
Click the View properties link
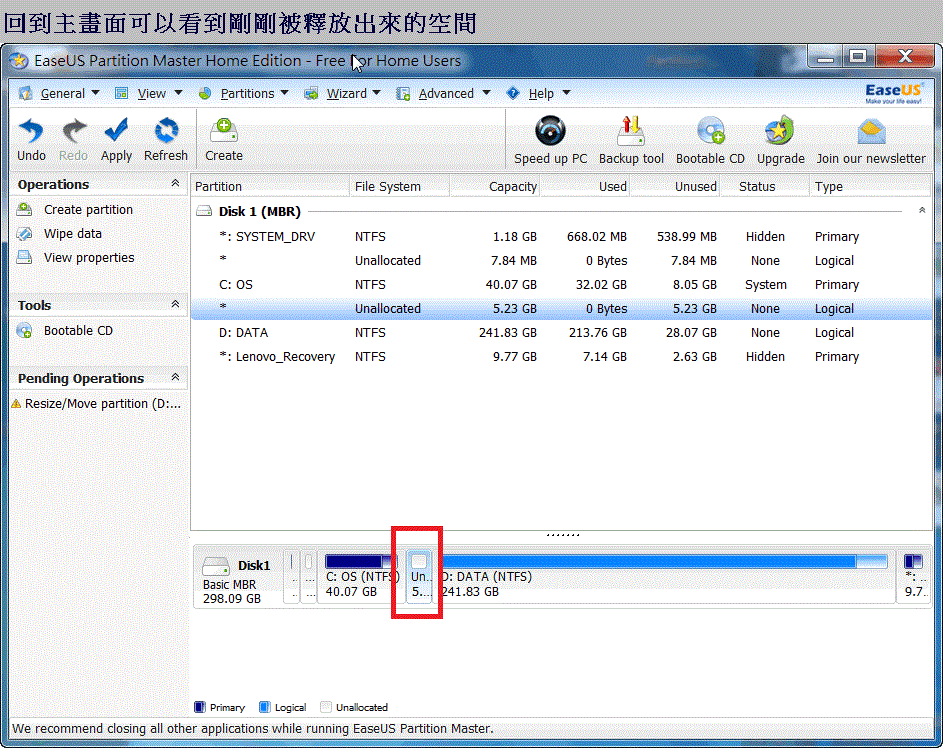tap(89, 257)
